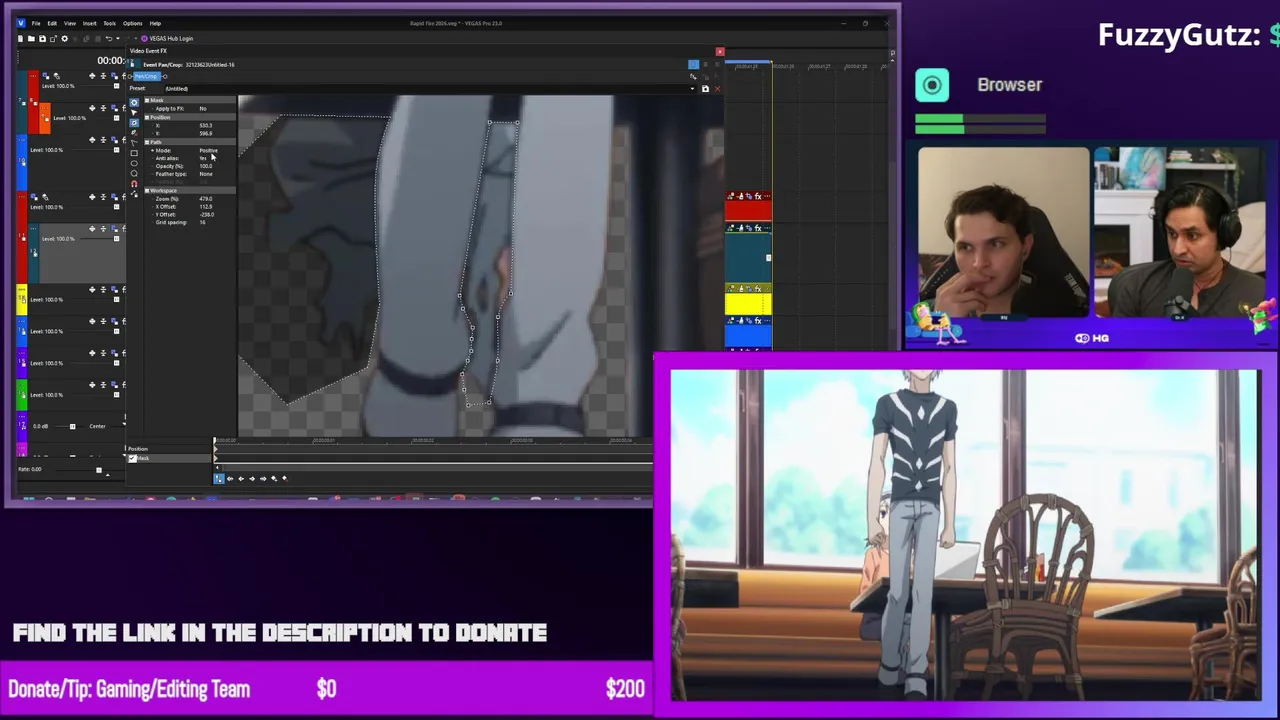Click the red Delete Preset X icon
This screenshot has width=1280, height=720.
tap(716, 89)
